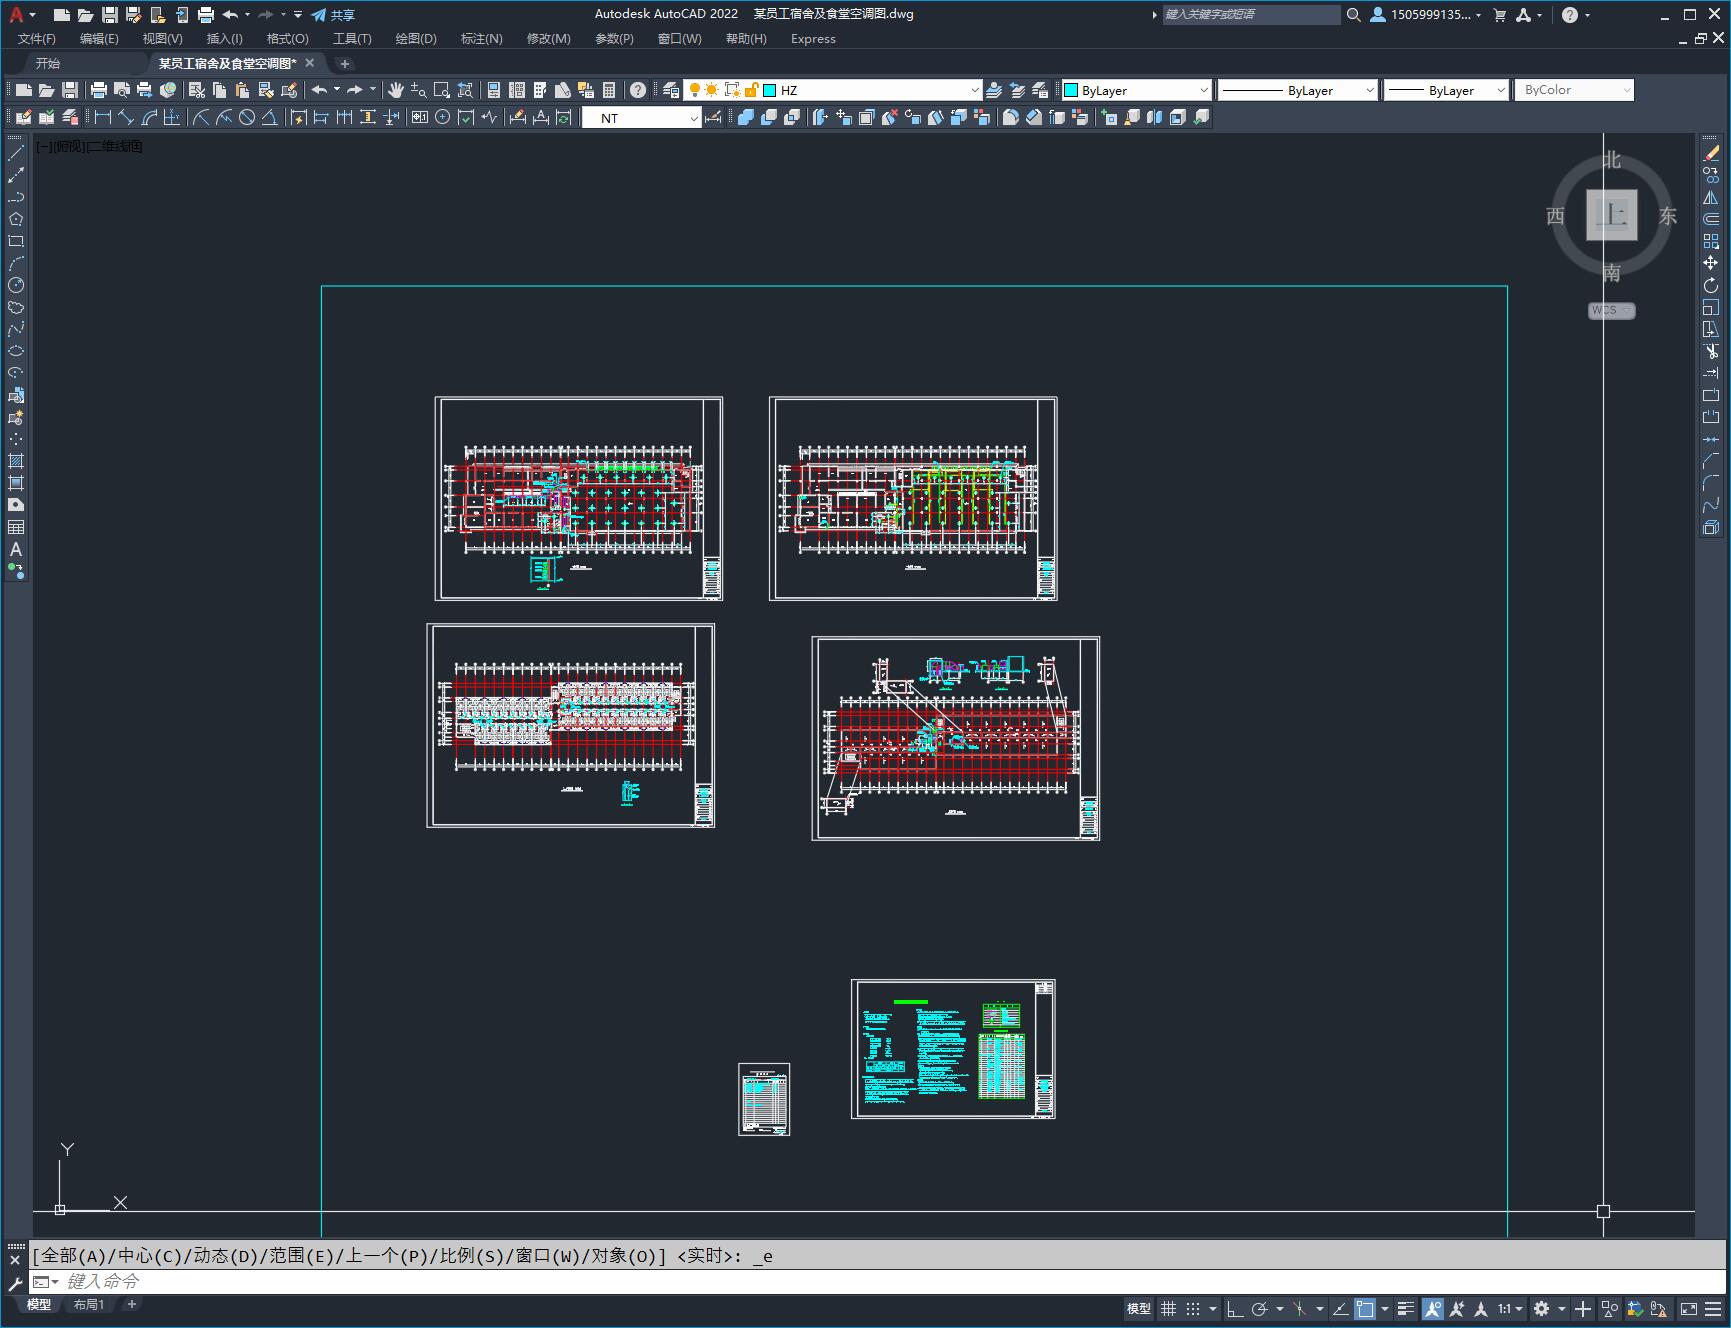This screenshot has height=1328, width=1731.
Task: Toggle object snap (osnap) in status bar
Action: (1365, 1308)
